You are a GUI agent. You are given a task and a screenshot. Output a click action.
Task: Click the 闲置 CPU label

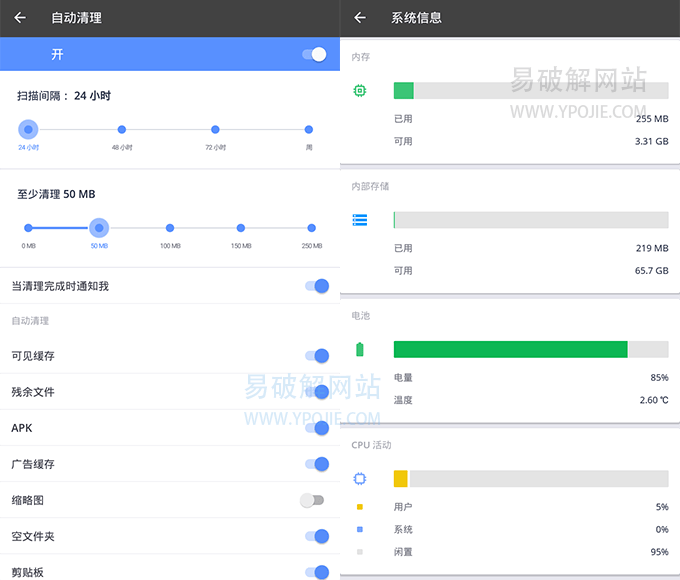click(403, 552)
